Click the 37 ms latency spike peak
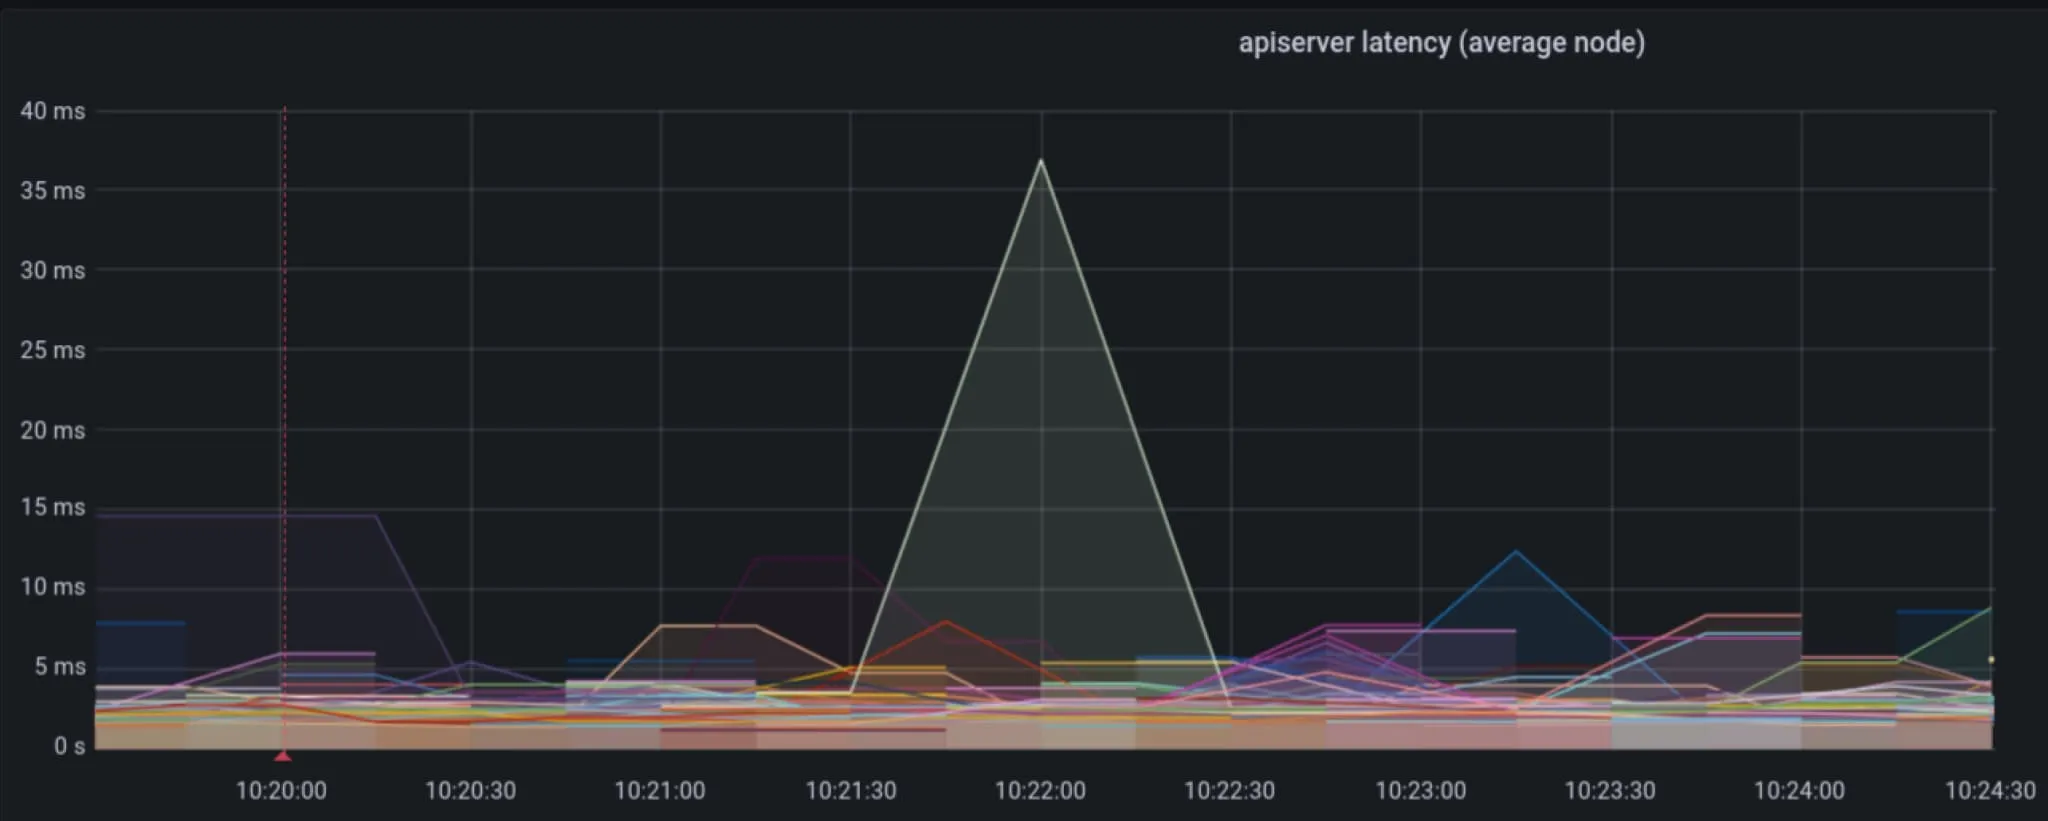Screen dimensions: 2048x821 1041,160
